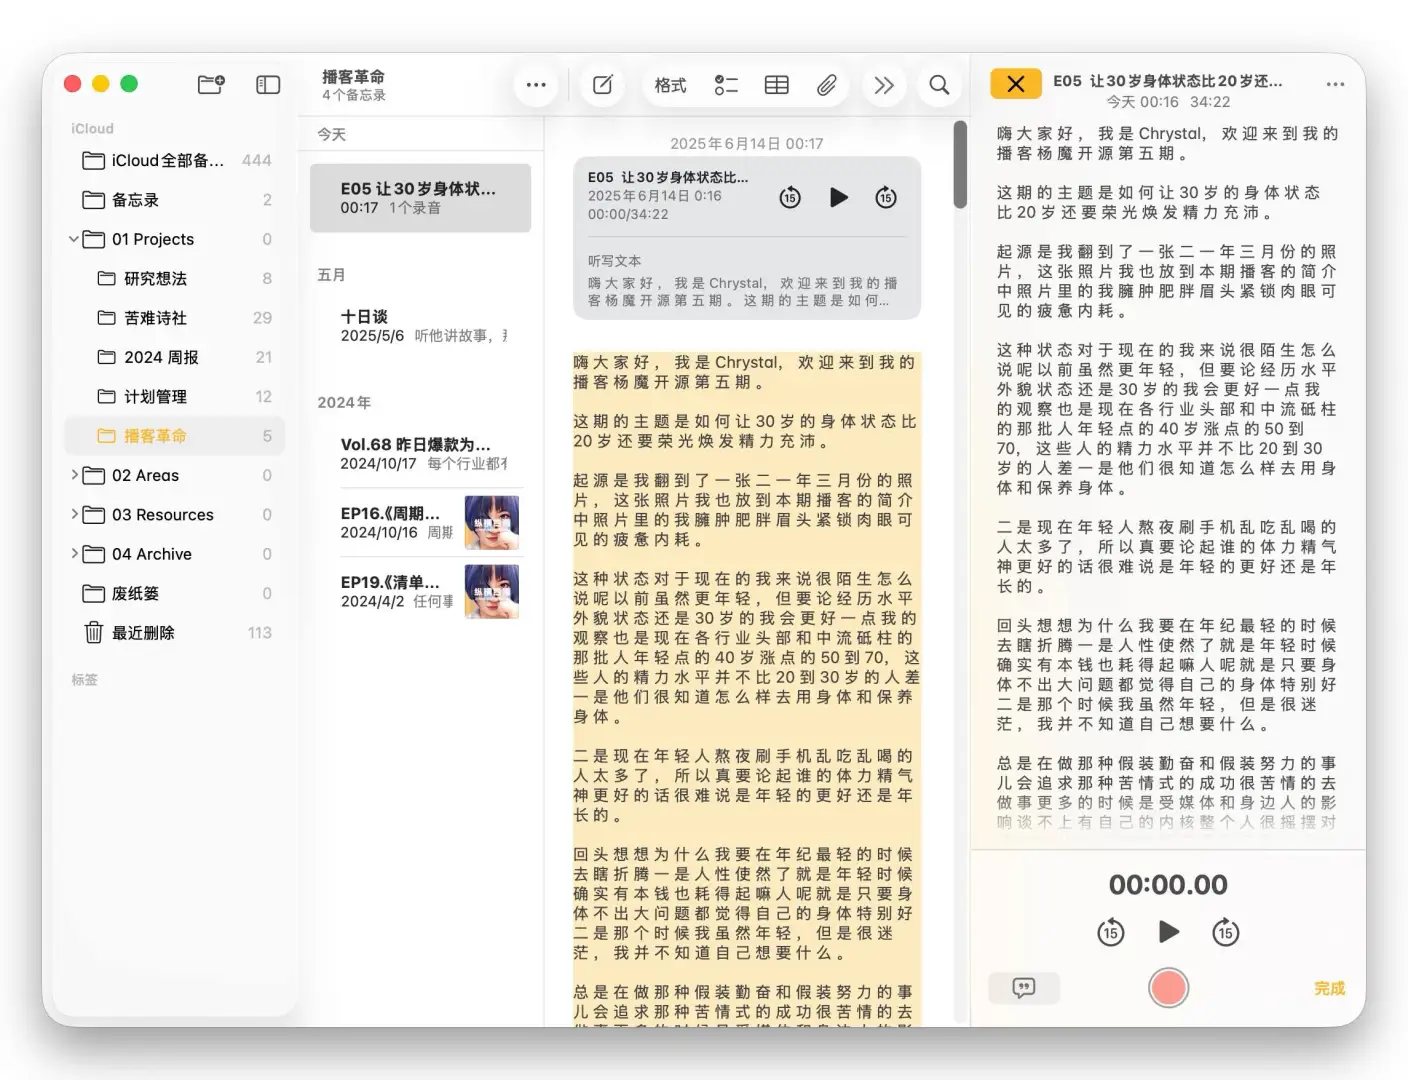Click the EP16 note thumbnail image

point(491,522)
